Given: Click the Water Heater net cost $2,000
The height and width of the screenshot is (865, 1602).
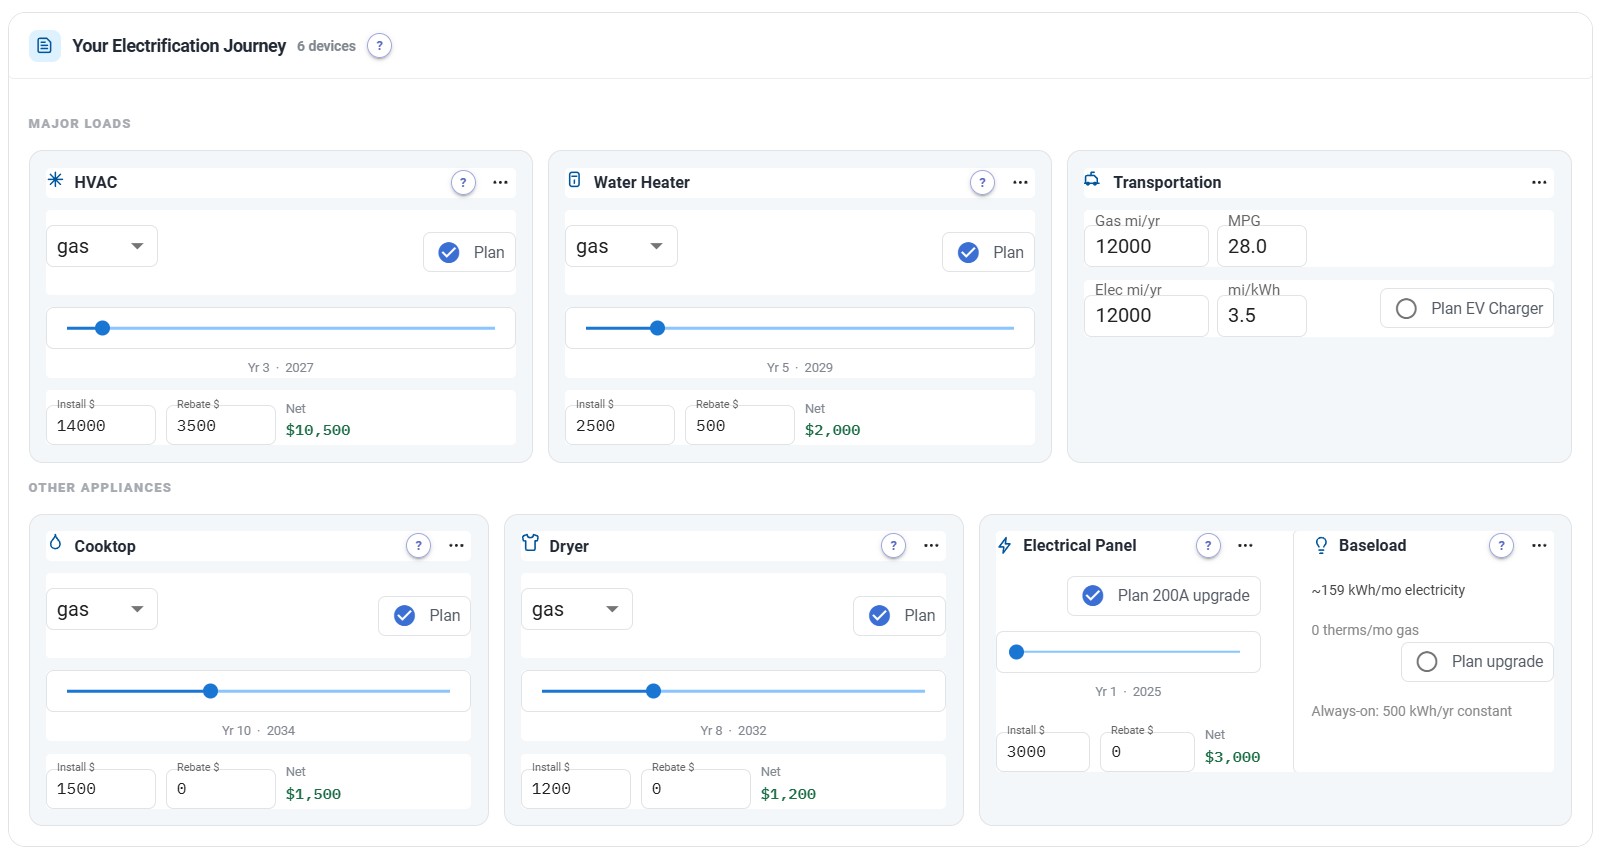Looking at the screenshot, I should (833, 430).
